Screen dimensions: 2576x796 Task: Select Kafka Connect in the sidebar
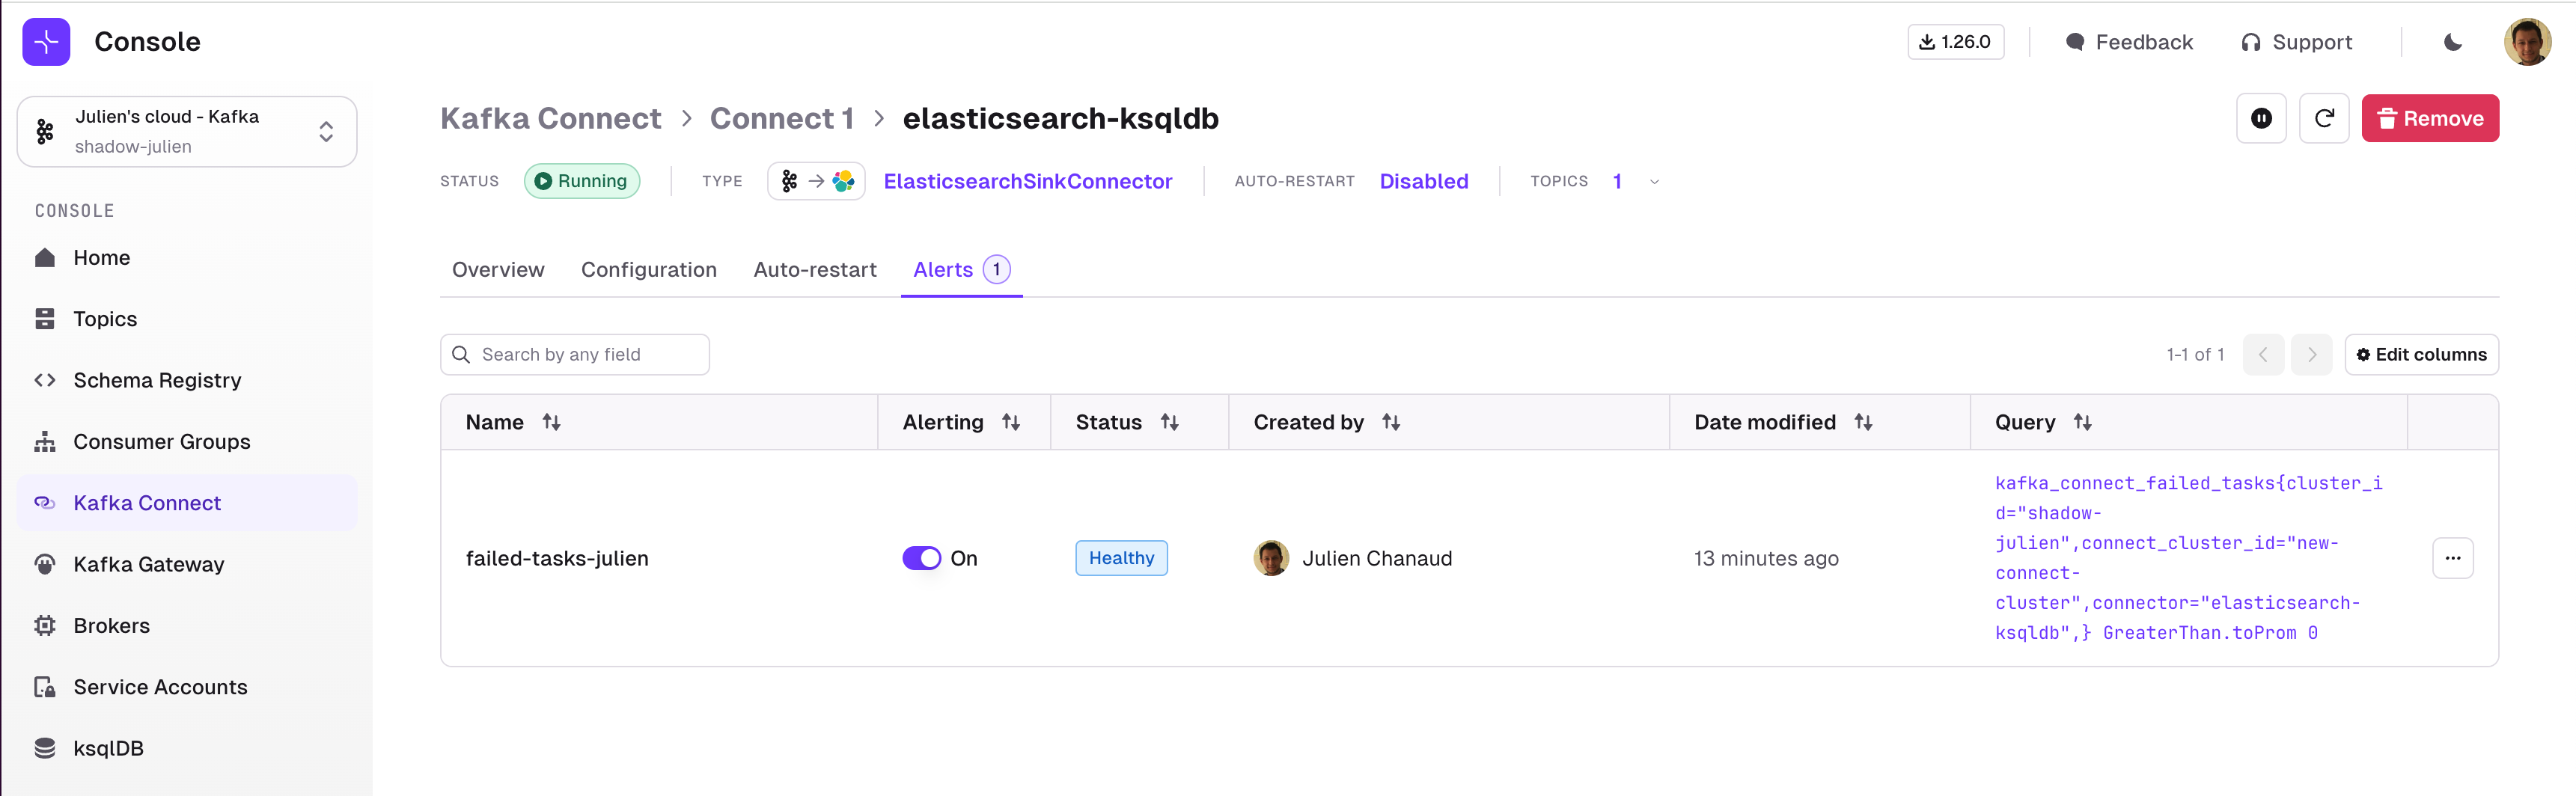point(187,503)
